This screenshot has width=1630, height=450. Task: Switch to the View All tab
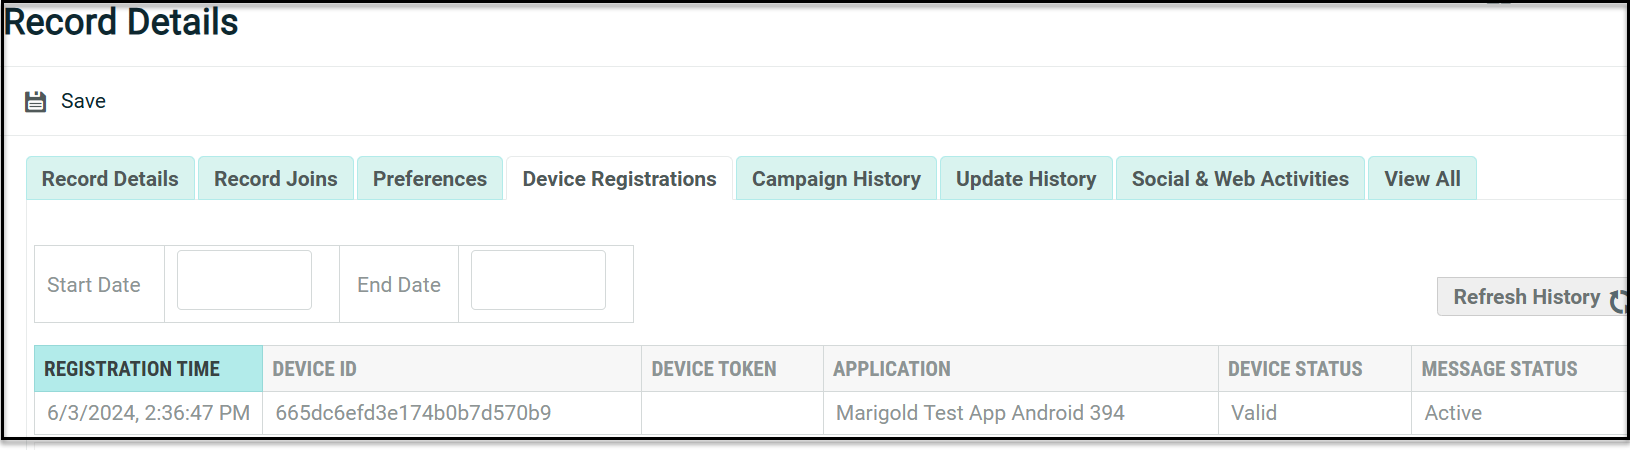point(1422,179)
